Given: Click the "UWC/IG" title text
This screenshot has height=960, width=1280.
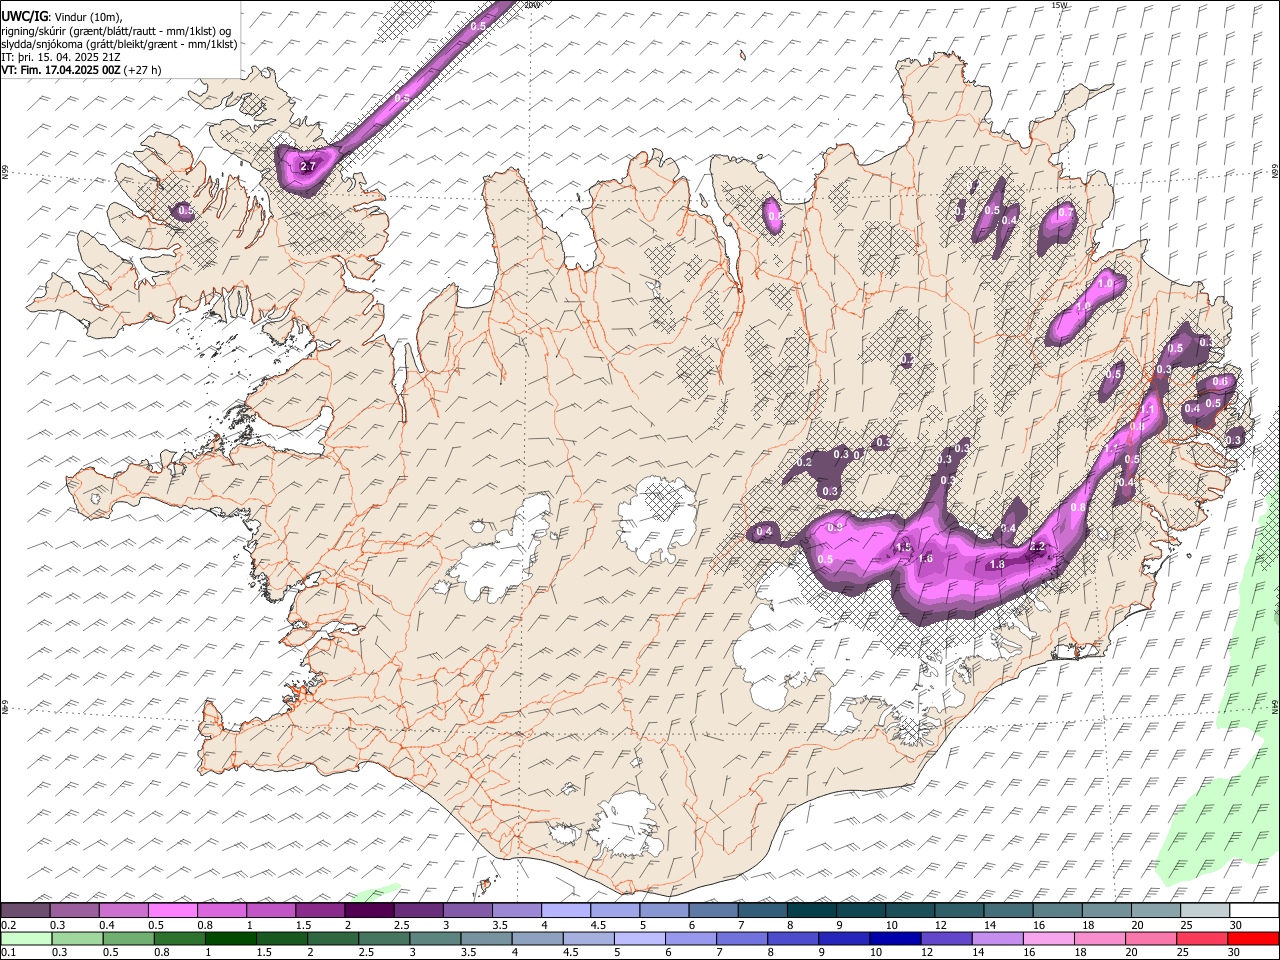Looking at the screenshot, I should (25, 15).
